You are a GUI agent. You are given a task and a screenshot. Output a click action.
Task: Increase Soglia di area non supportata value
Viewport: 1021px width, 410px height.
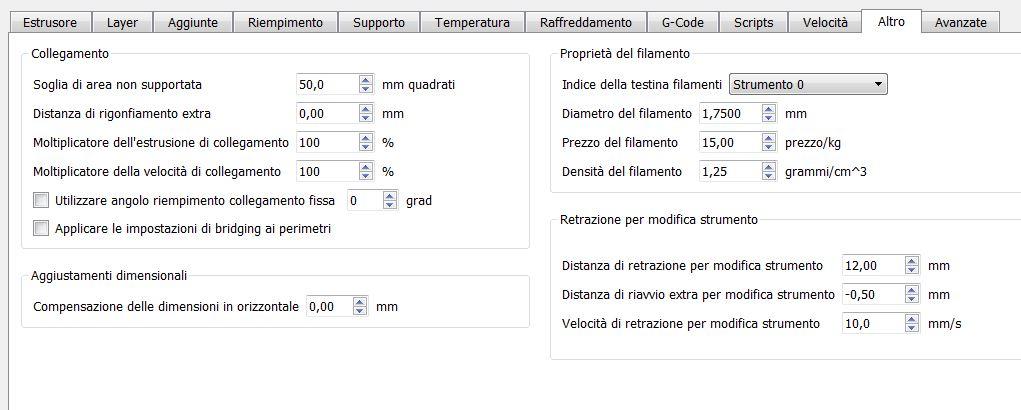click(366, 80)
